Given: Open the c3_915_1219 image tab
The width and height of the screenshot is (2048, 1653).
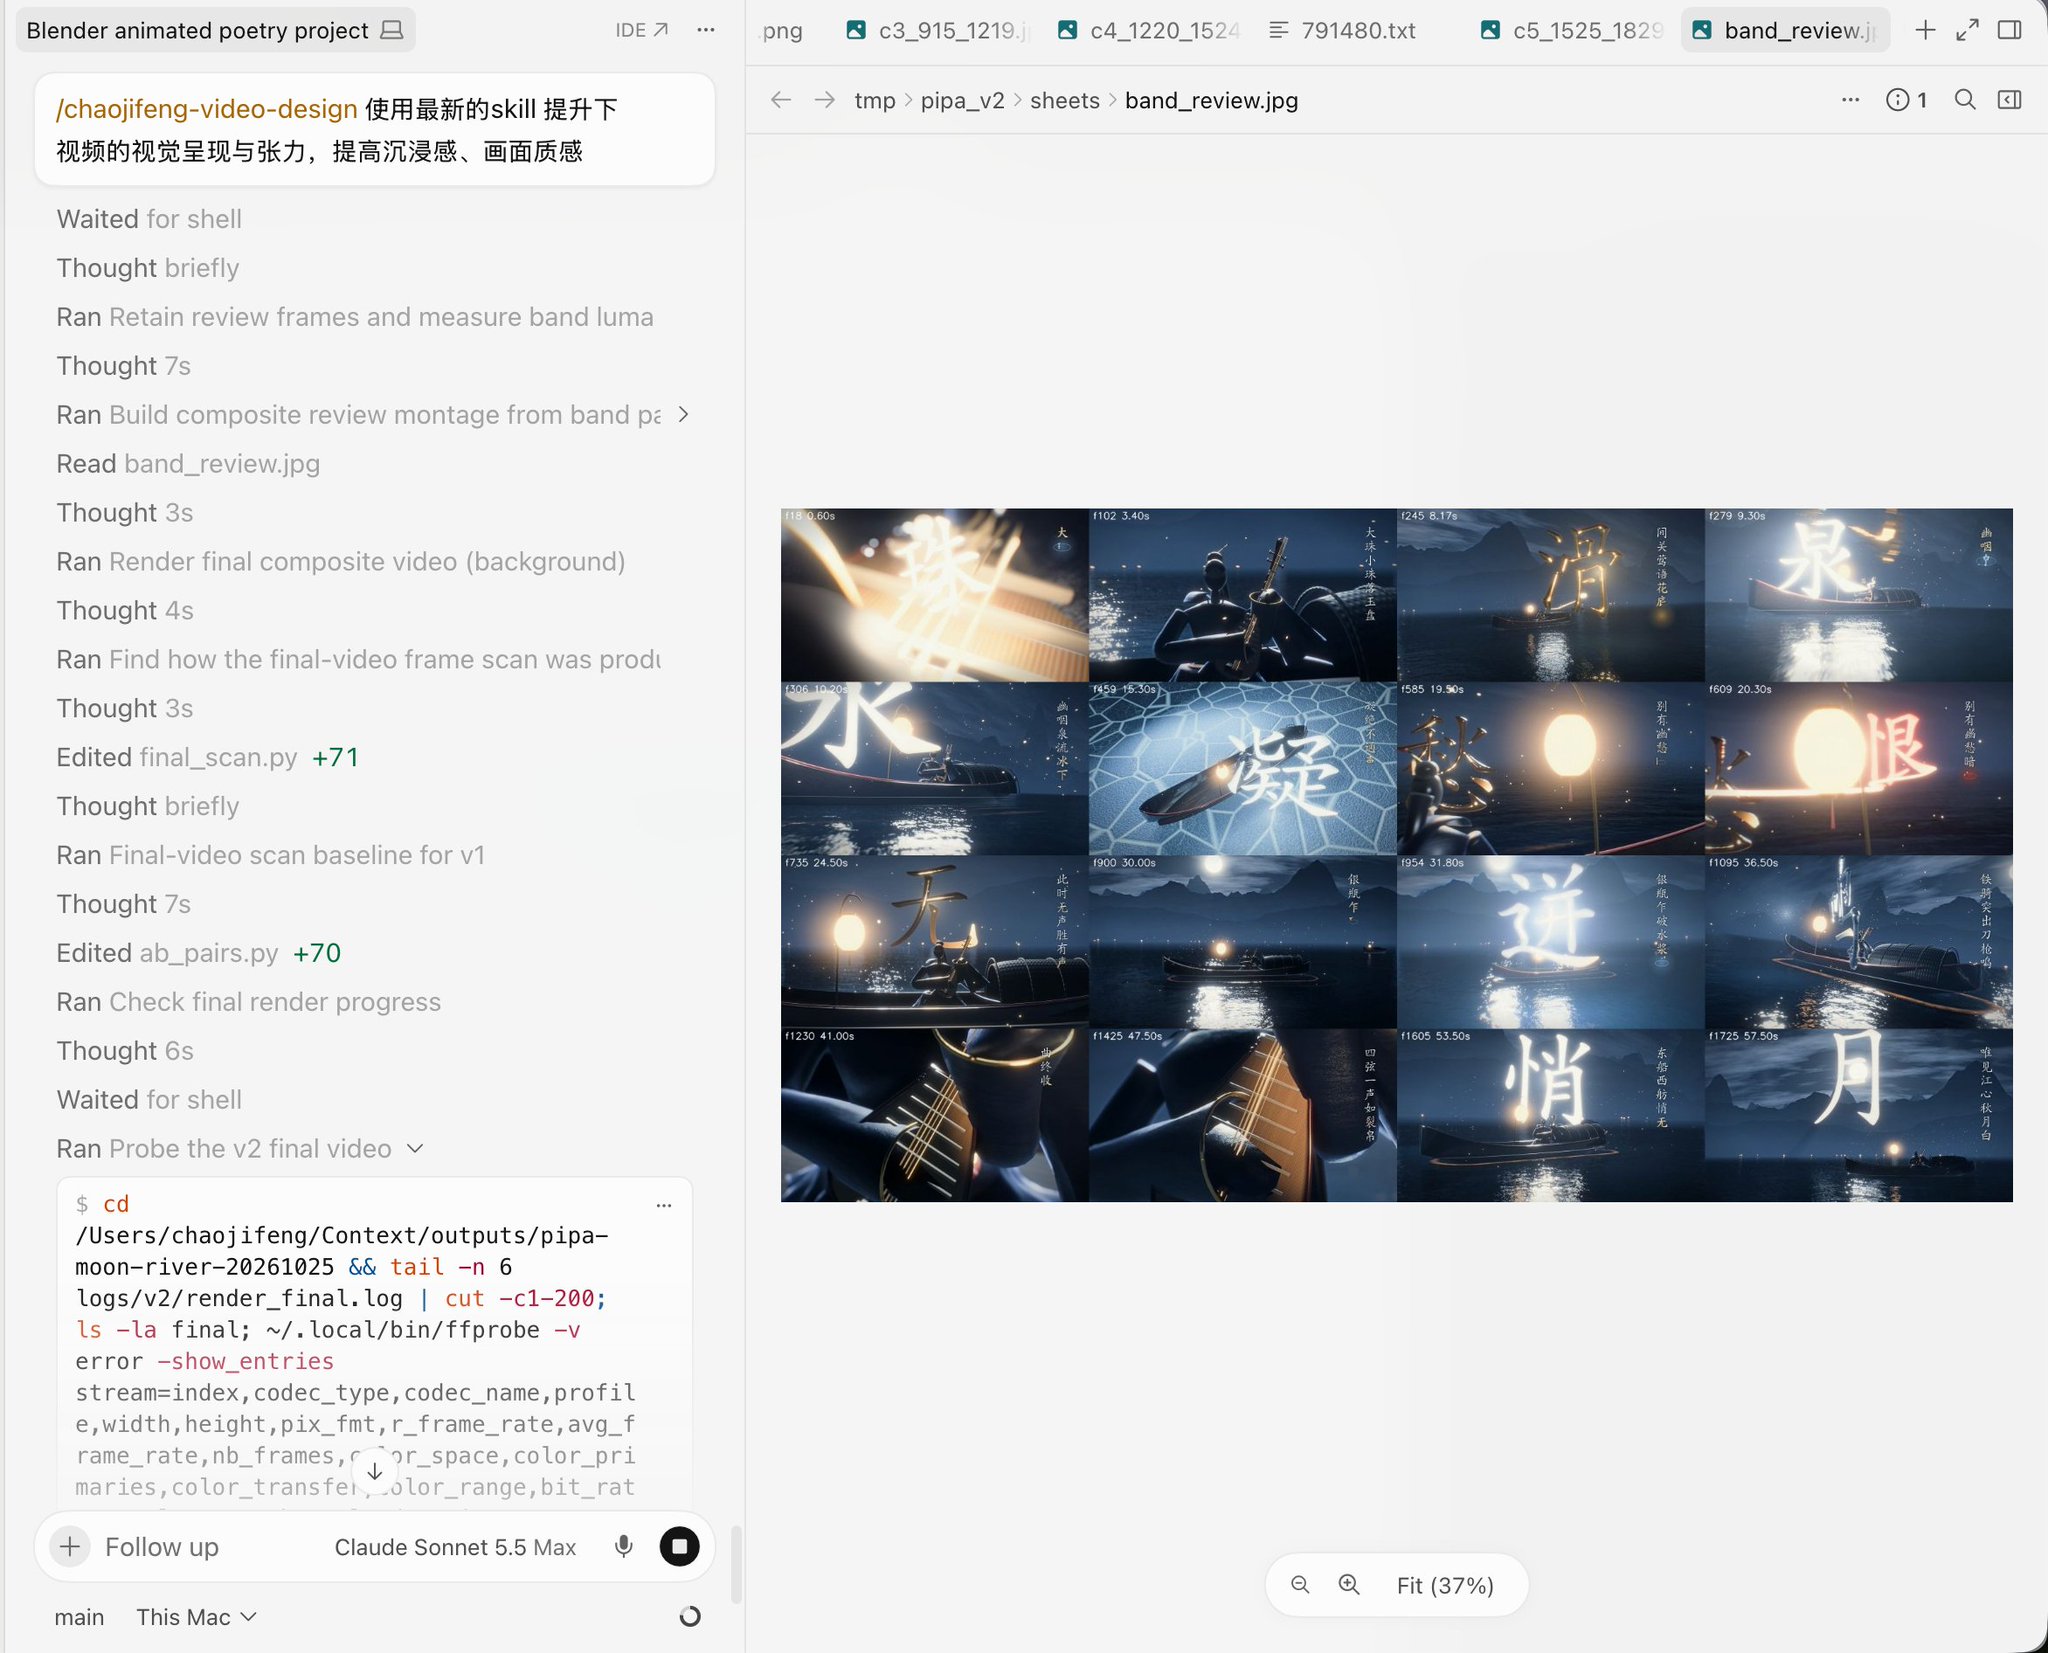Looking at the screenshot, I should pos(938,30).
